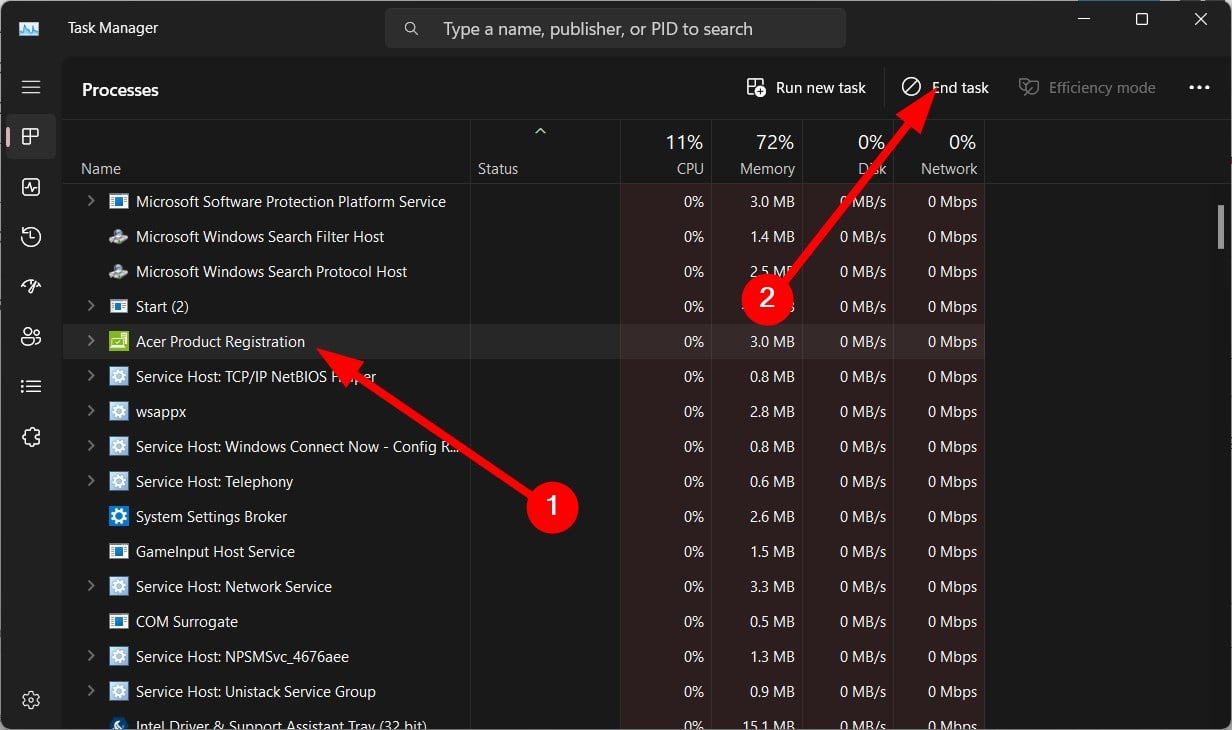Expand the wsappx process group
This screenshot has height=730, width=1232.
[x=90, y=411]
